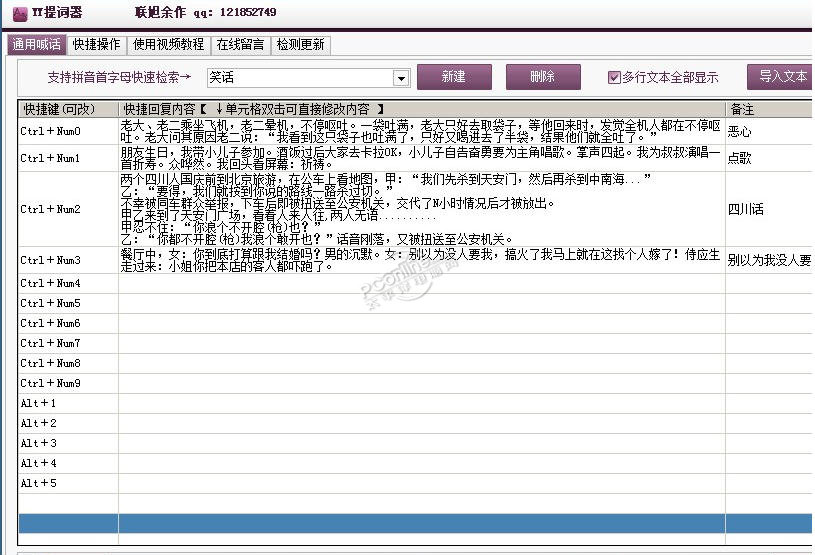Click the 别以为我没人要 note cell

[x=769, y=260]
